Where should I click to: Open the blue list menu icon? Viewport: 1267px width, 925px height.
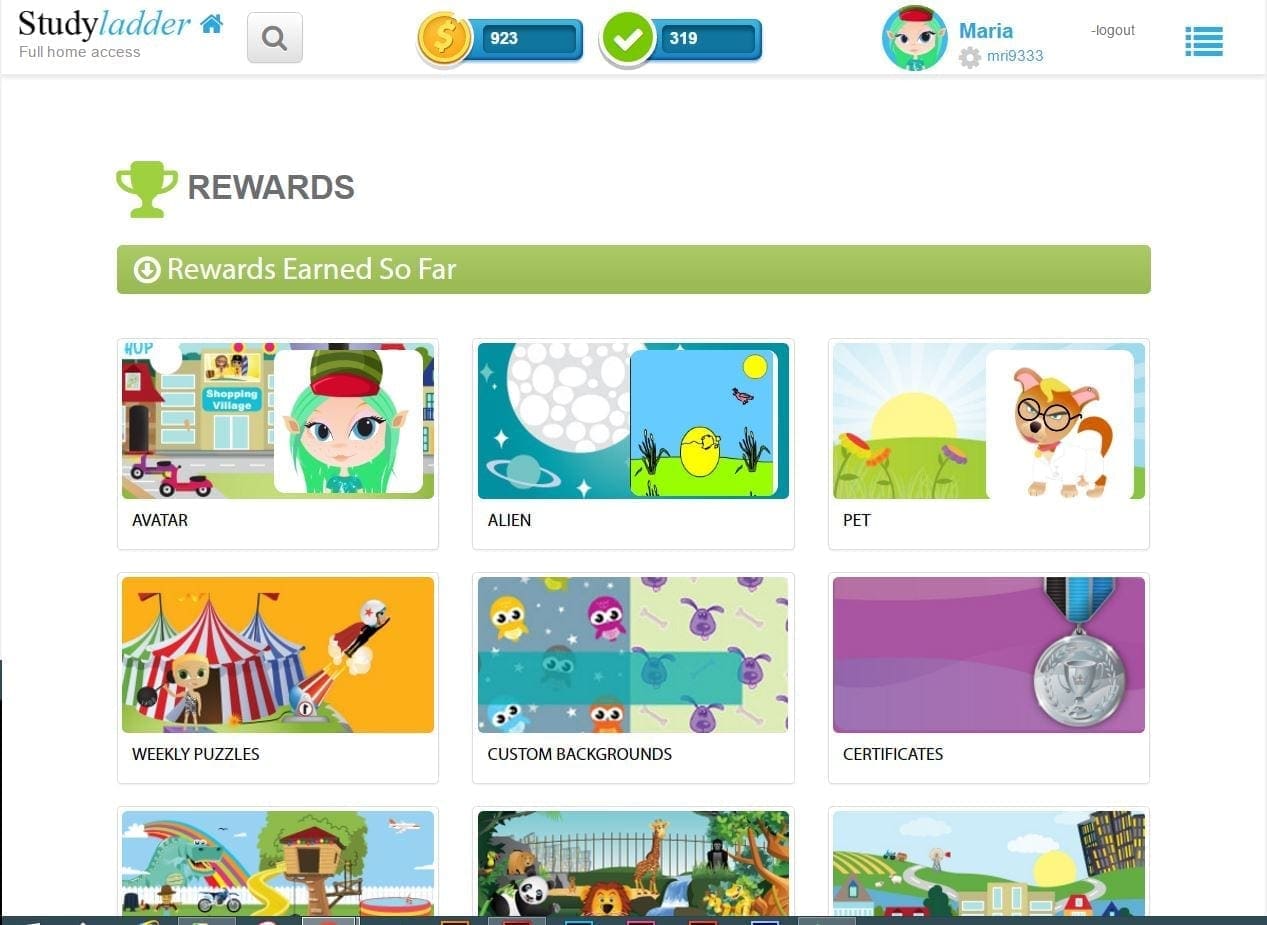point(1204,41)
